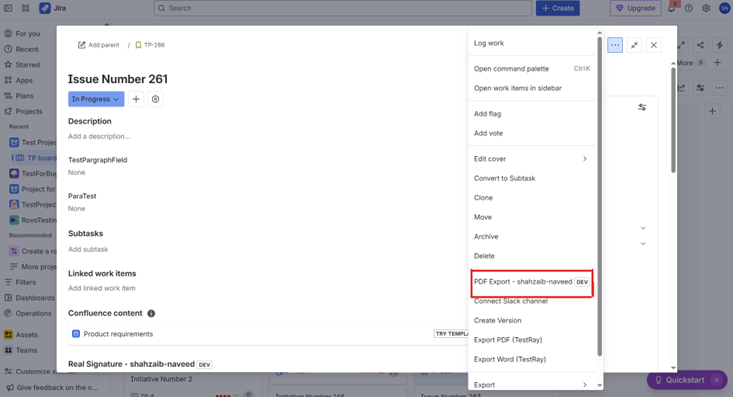Click the Upgrade button
This screenshot has height=397, width=733.
coord(635,8)
